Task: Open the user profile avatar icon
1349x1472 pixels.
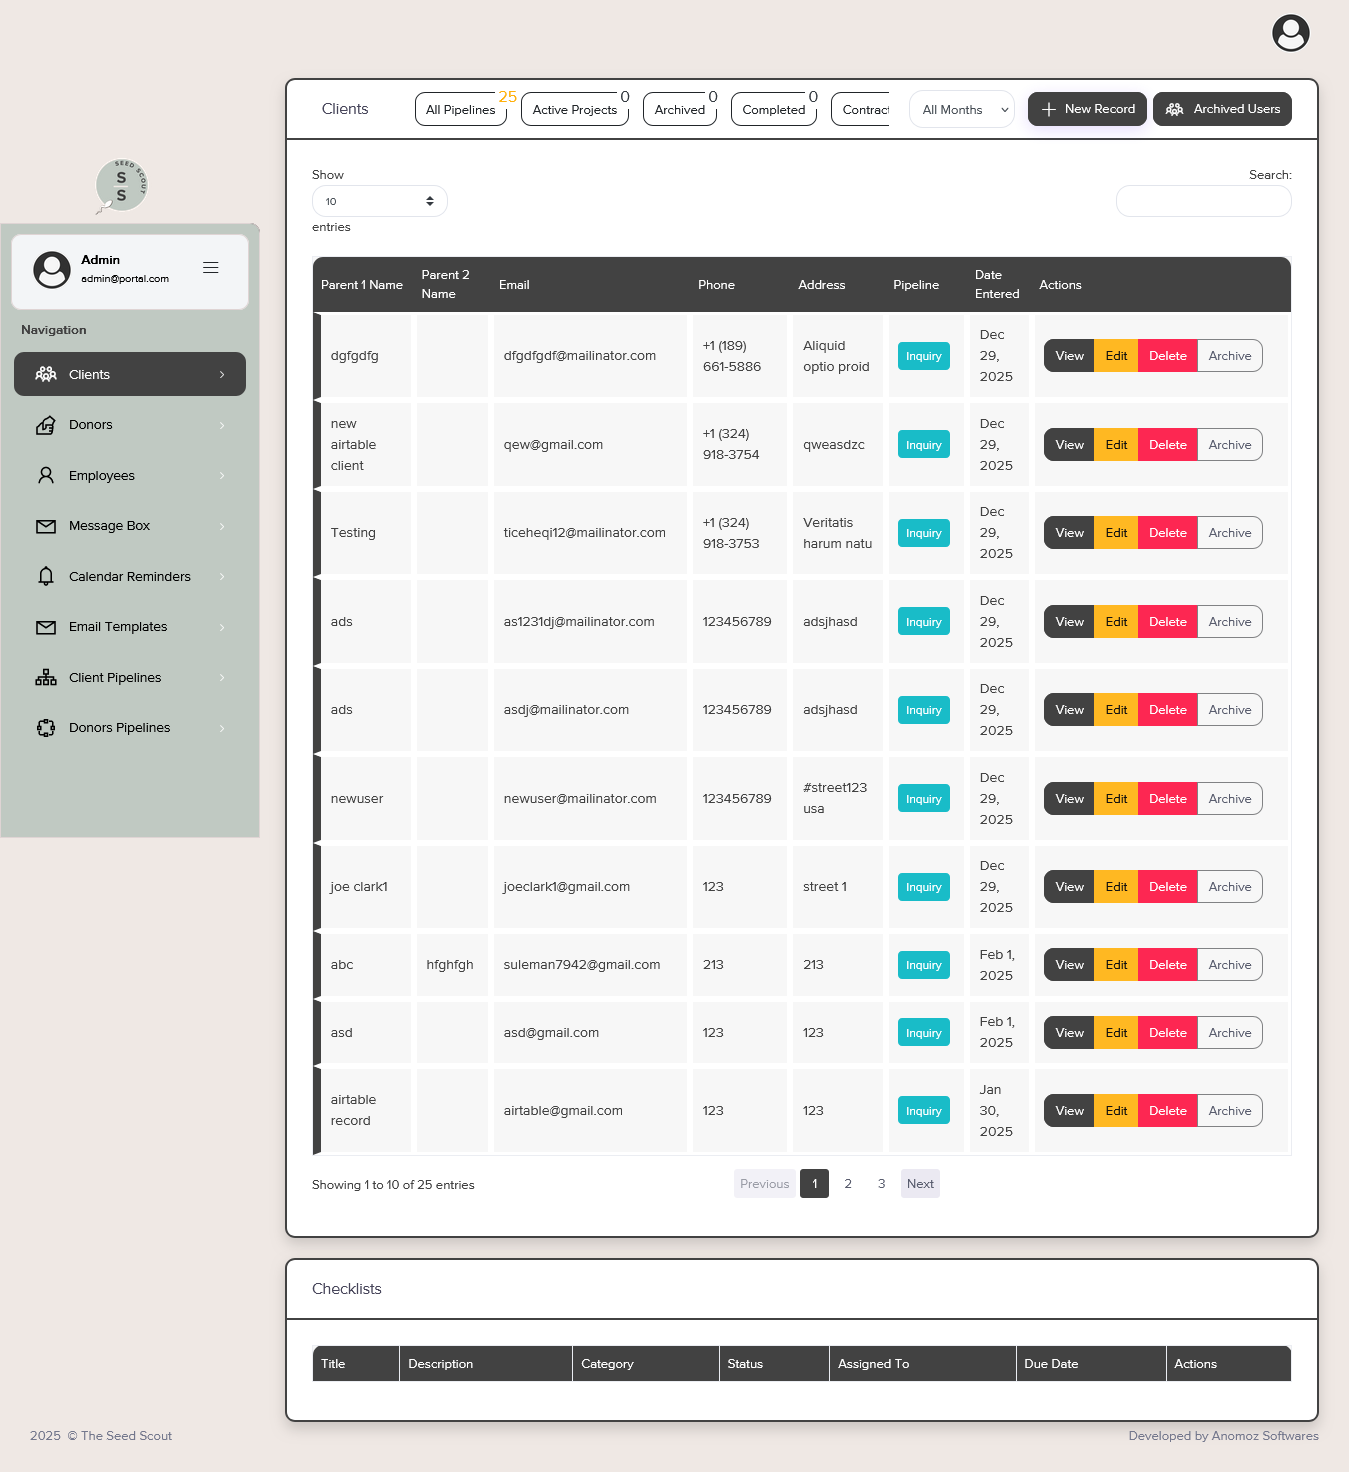Action: [x=1290, y=33]
